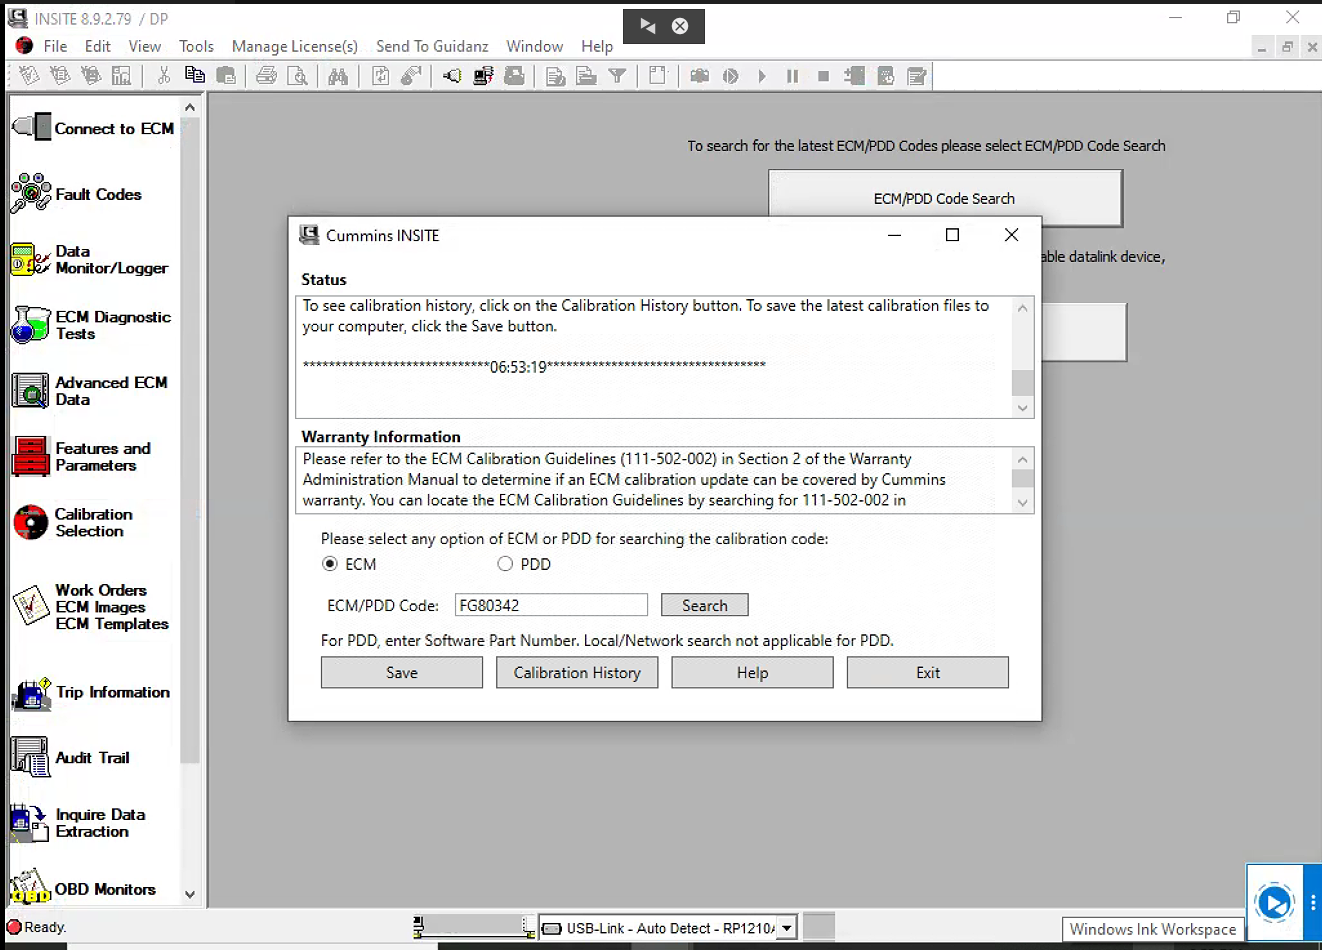
Task: Maximize the Cummins INSITE dialog
Action: [x=952, y=235]
